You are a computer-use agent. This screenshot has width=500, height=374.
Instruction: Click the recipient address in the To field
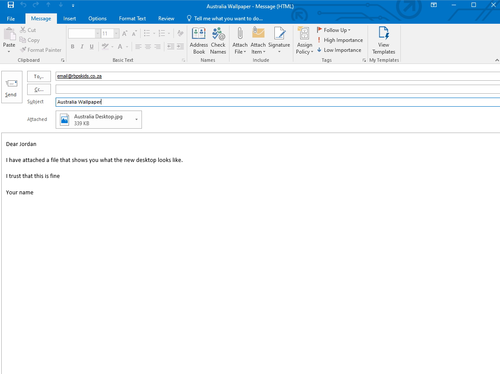pyautogui.click(x=79, y=76)
